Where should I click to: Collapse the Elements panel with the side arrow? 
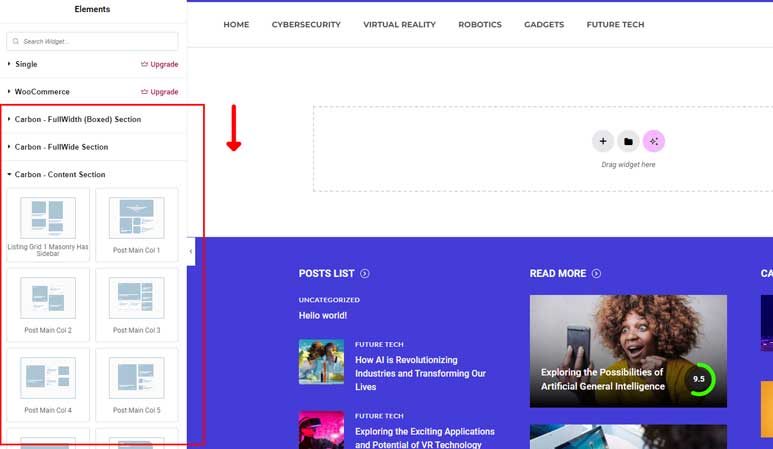[191, 251]
